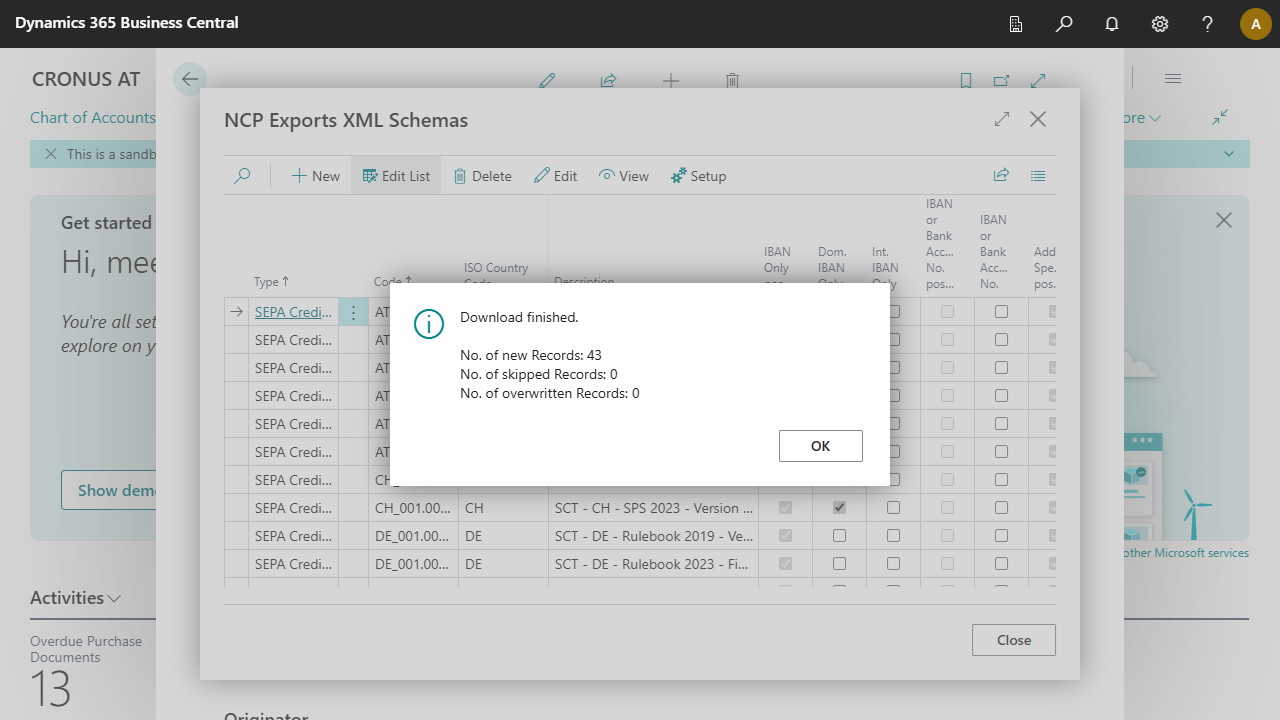1280x720 pixels.
Task: Click the share icon in list toolbar
Action: pyautogui.click(x=1001, y=176)
